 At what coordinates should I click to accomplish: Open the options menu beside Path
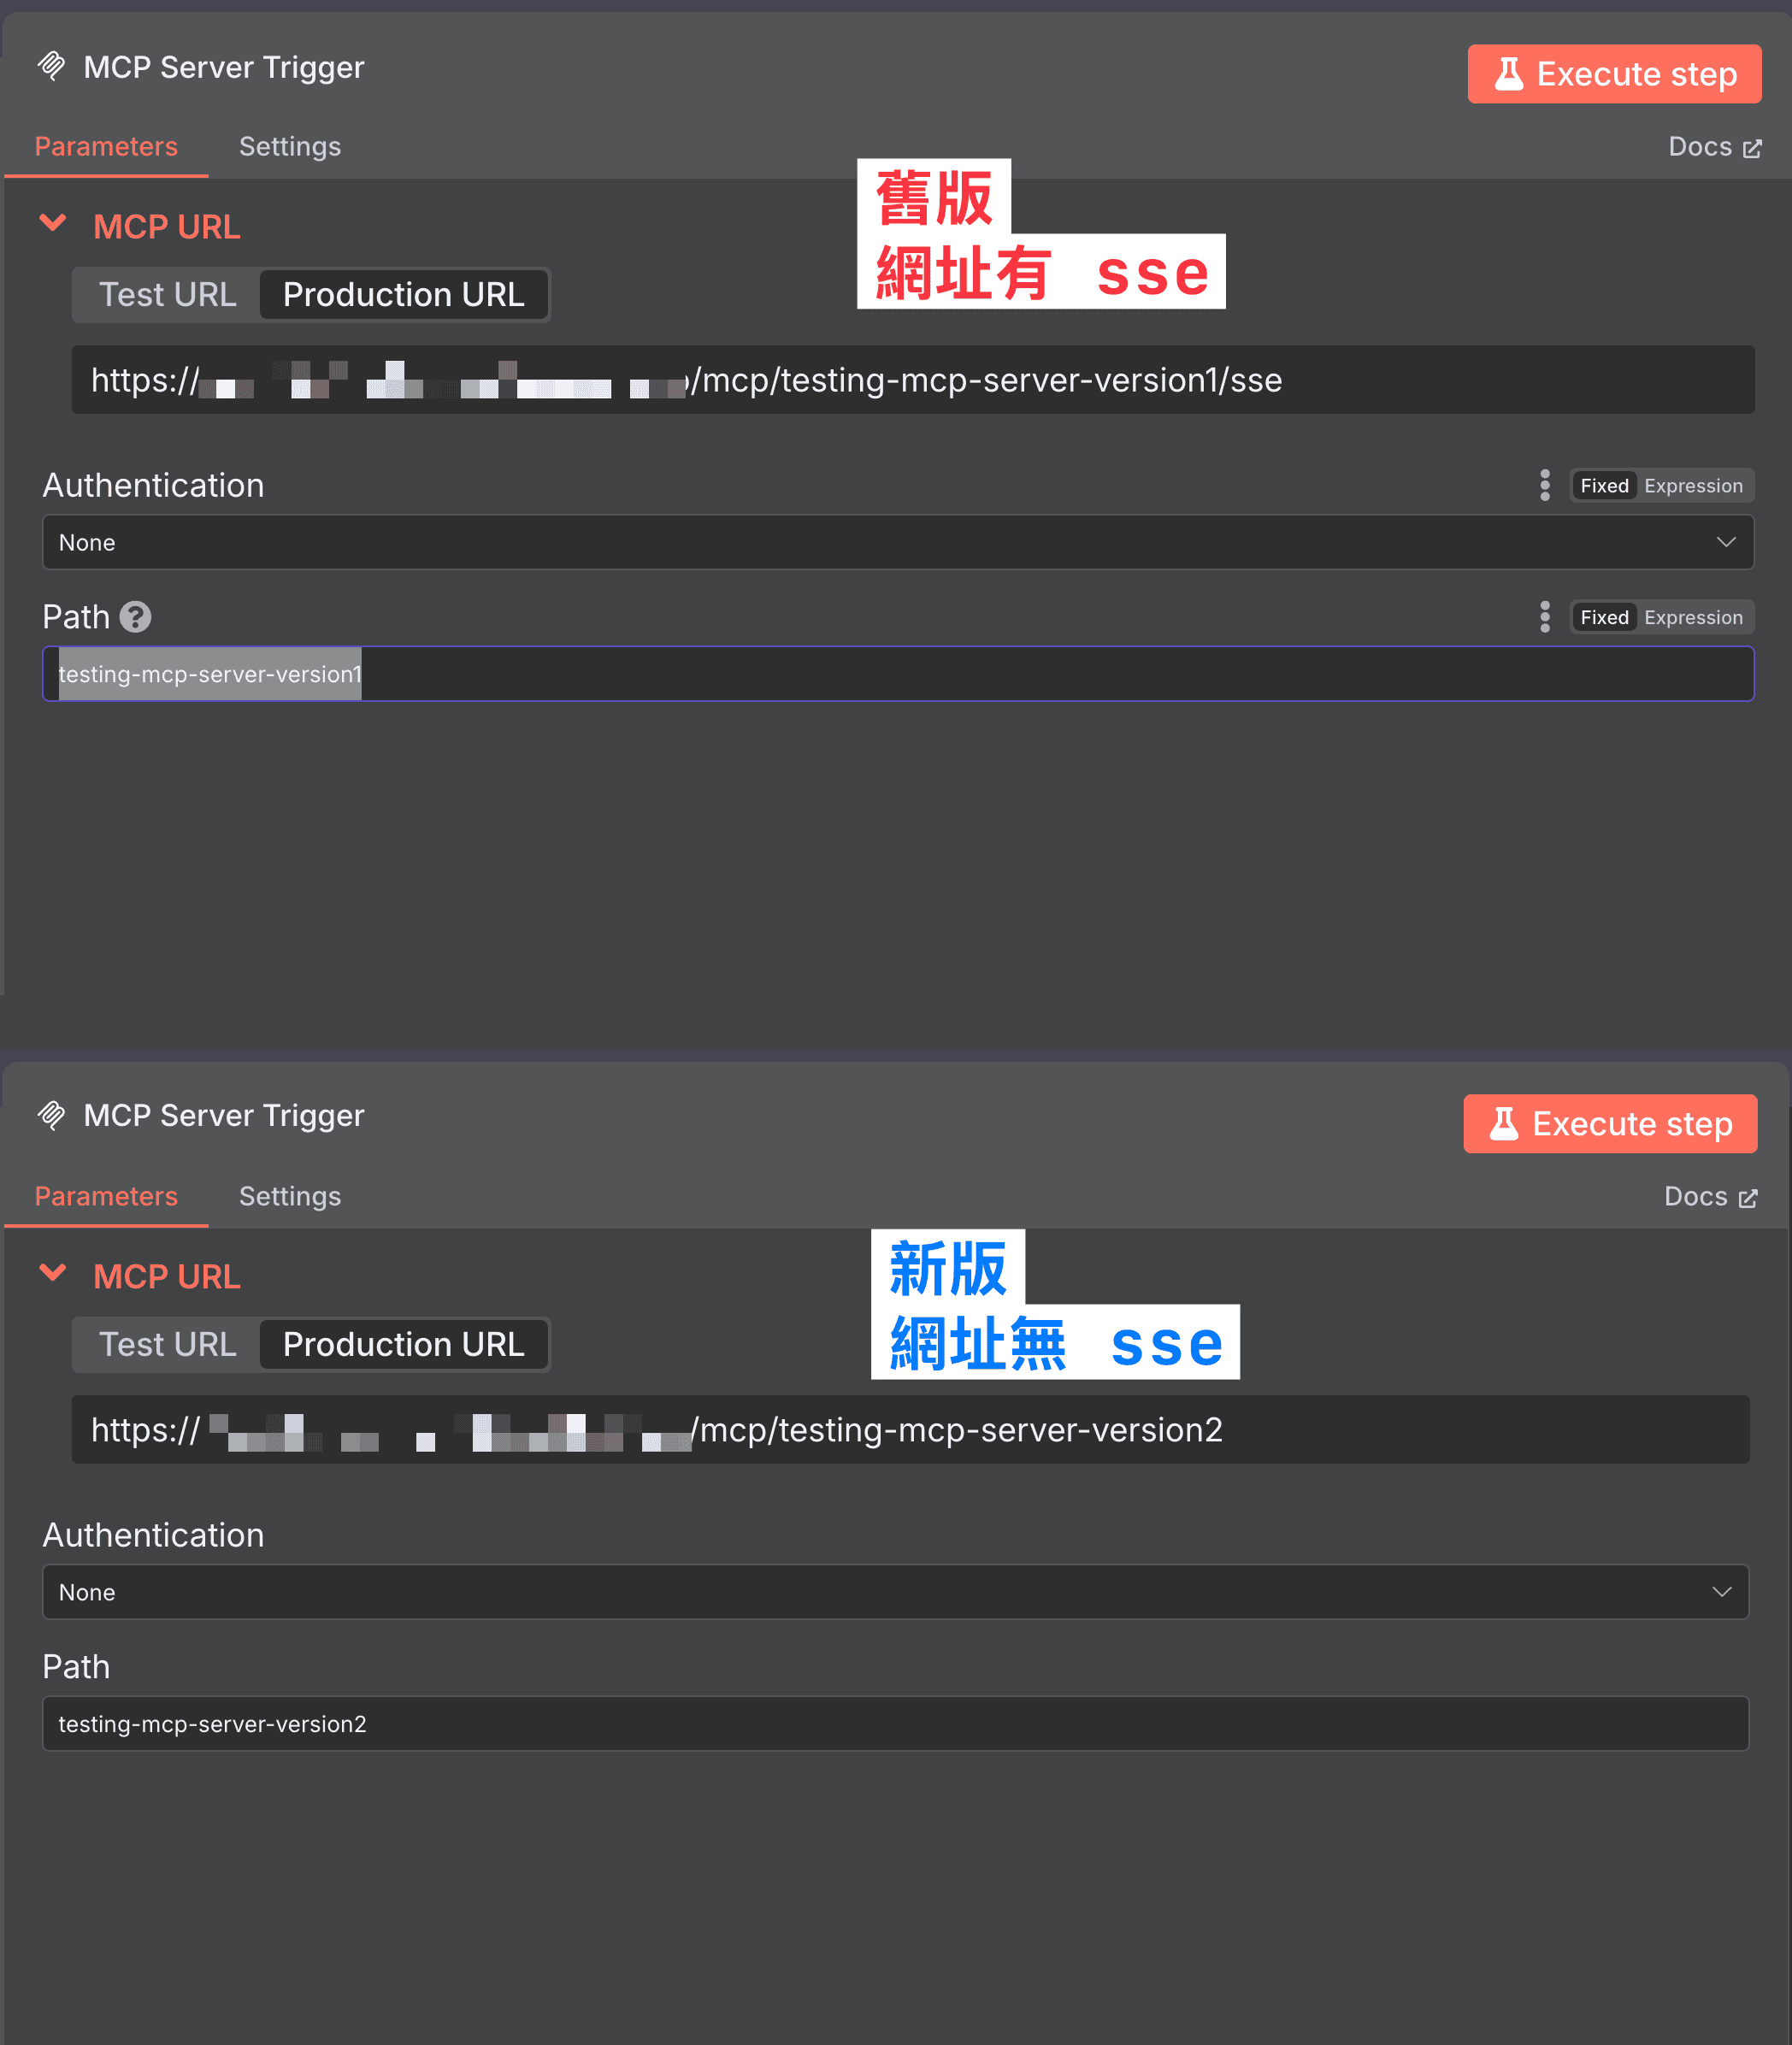pos(1545,617)
